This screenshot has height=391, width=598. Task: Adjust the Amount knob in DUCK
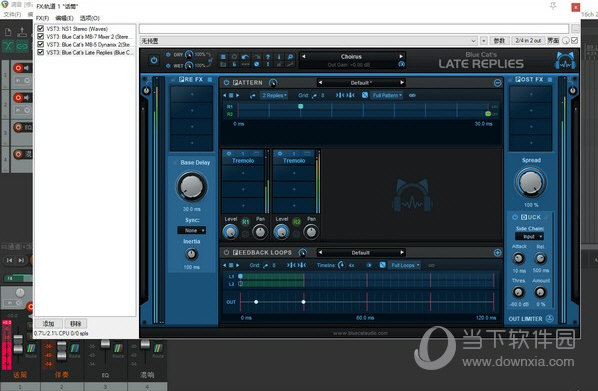540,293
